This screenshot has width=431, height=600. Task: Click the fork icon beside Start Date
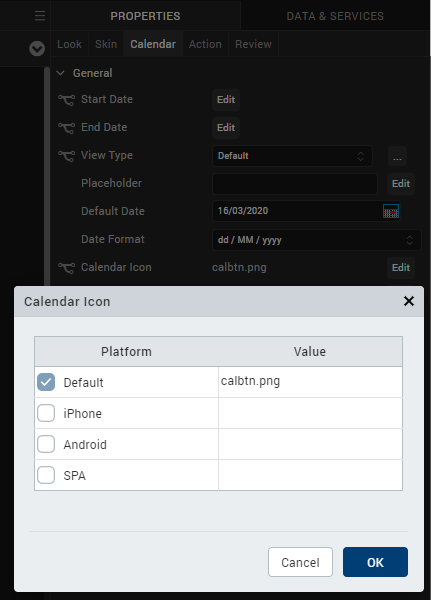[x=67, y=100]
